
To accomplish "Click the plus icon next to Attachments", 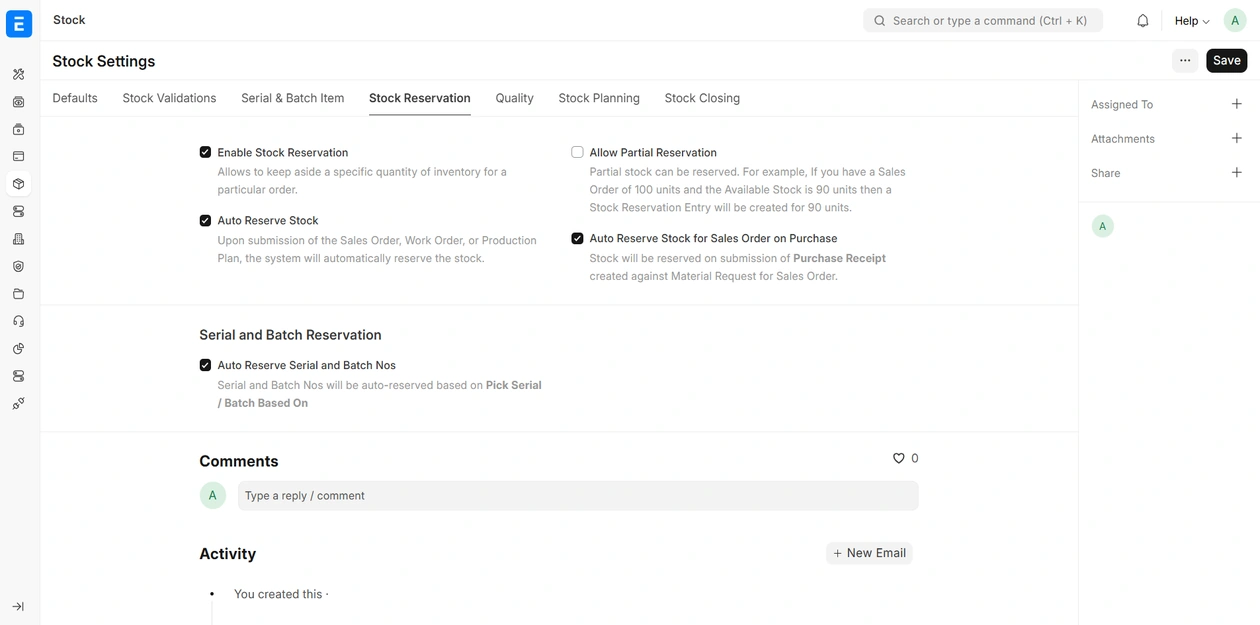I will [1236, 138].
